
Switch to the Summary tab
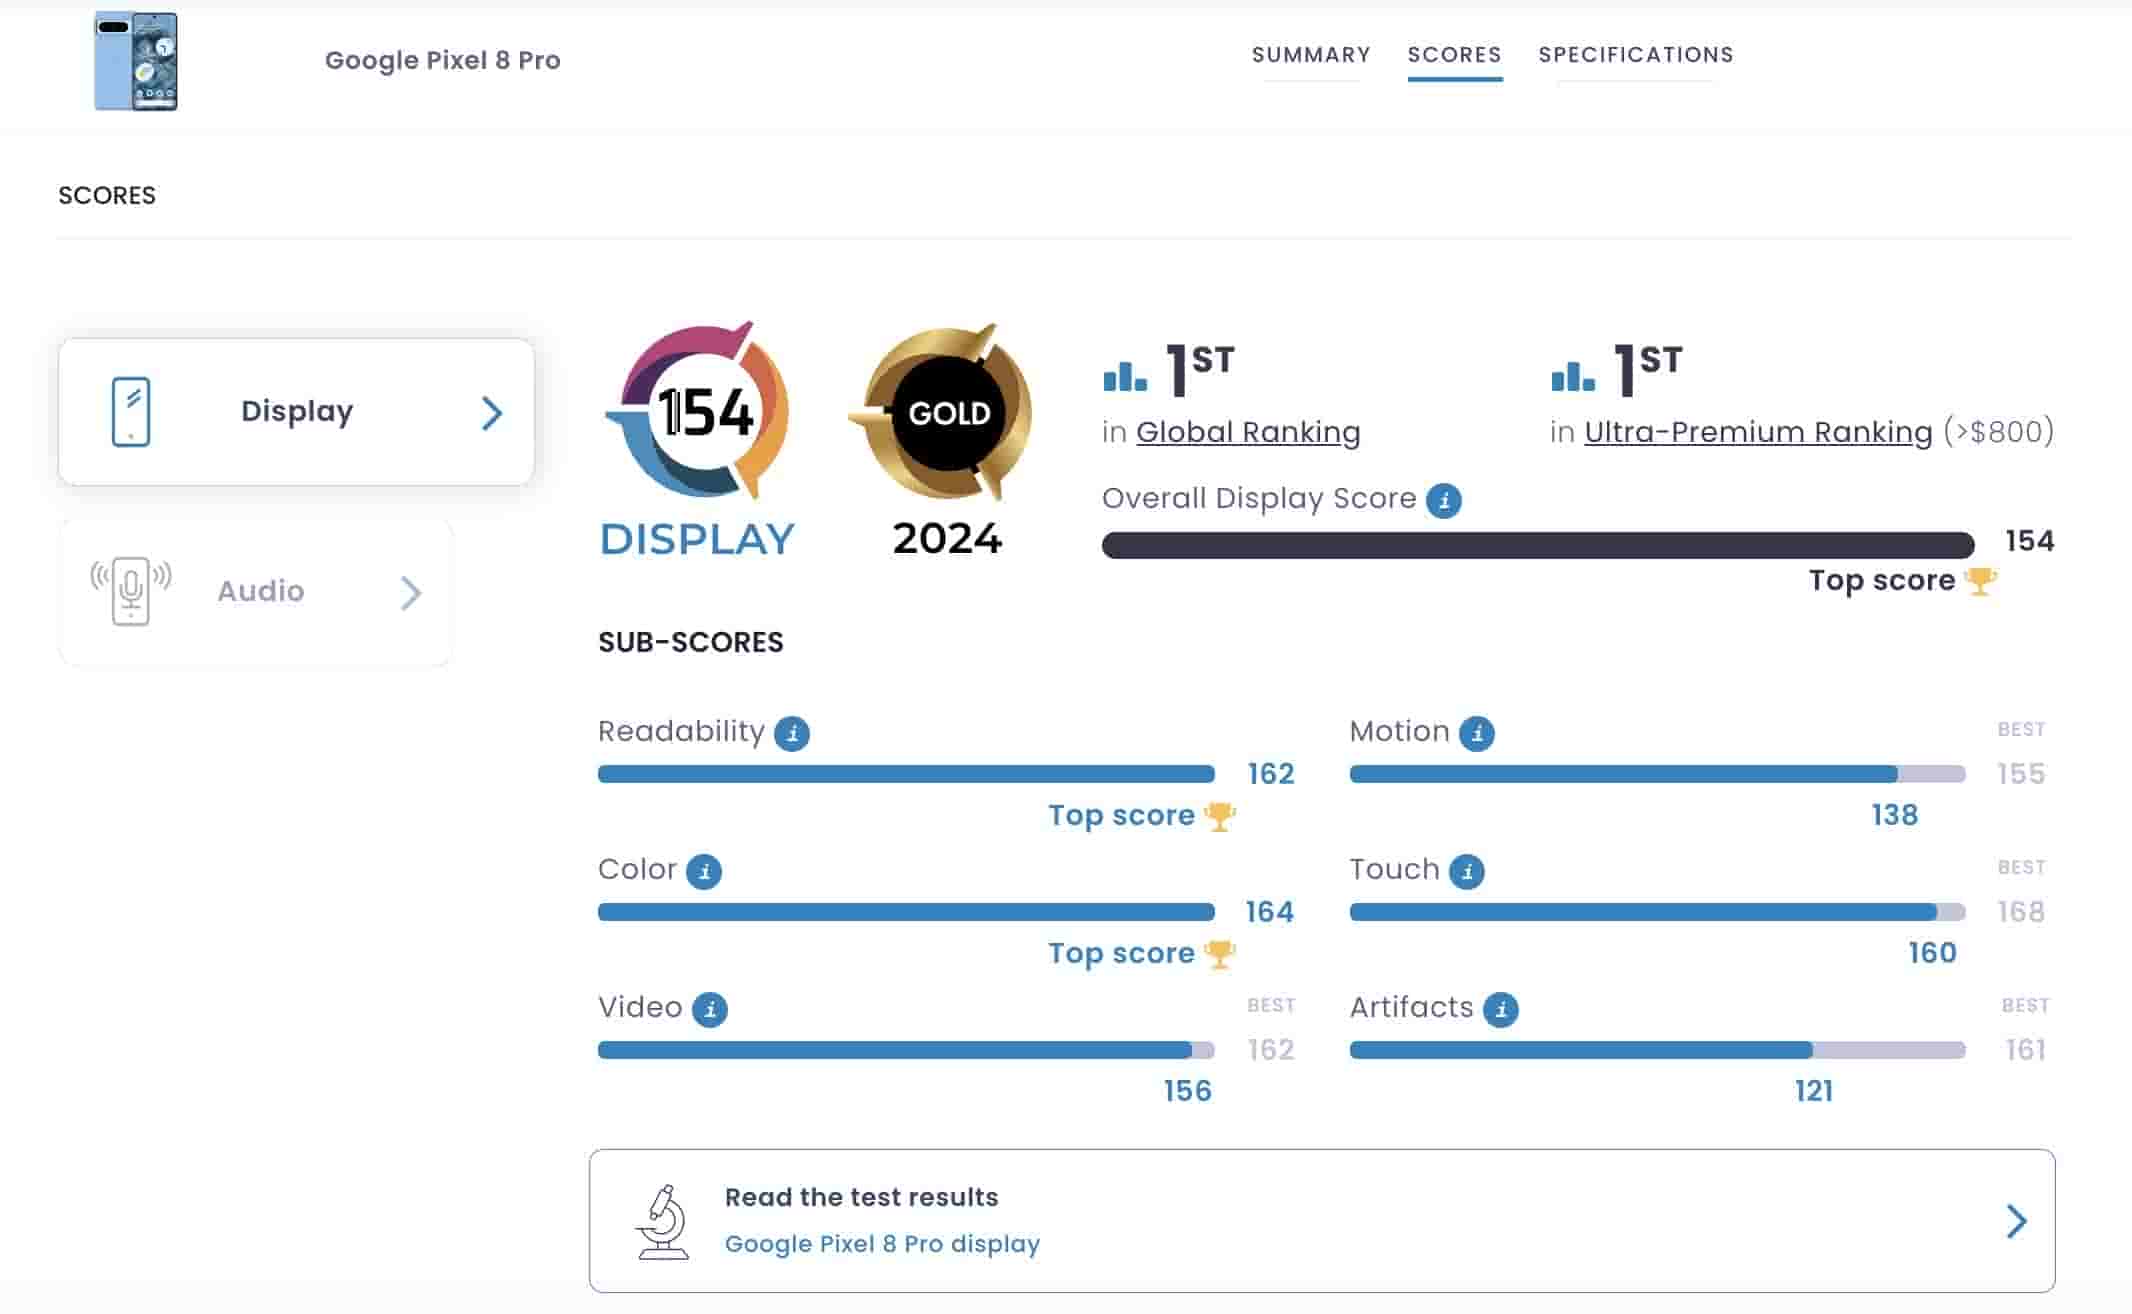(1310, 55)
